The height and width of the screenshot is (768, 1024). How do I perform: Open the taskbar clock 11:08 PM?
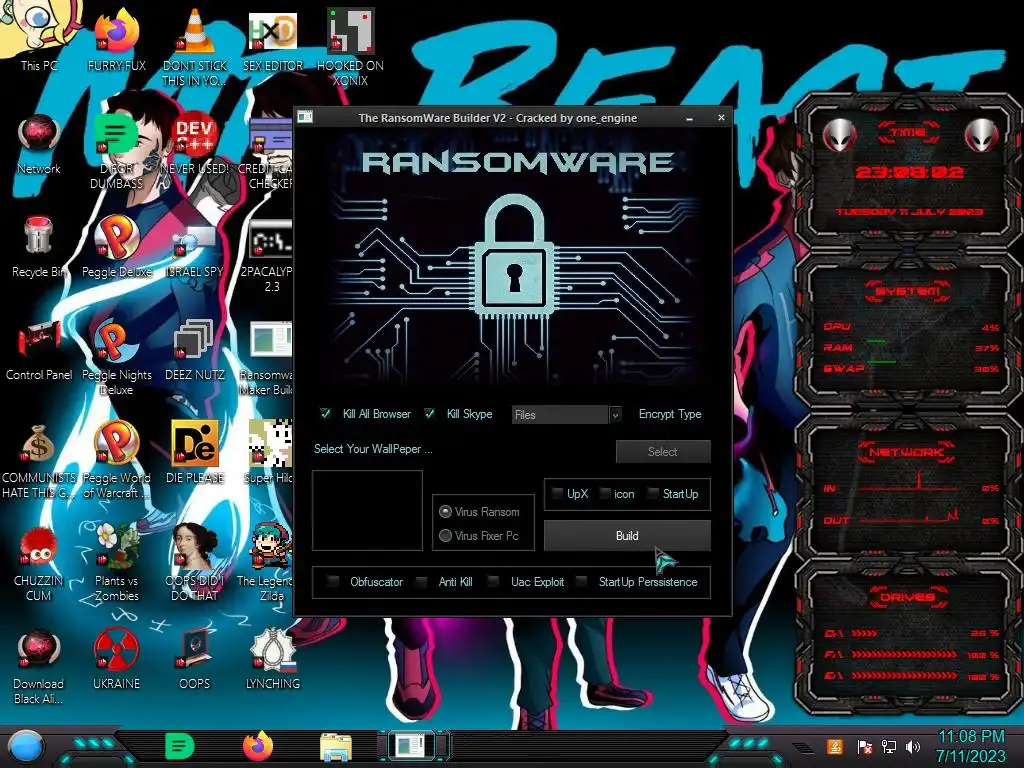[970, 746]
